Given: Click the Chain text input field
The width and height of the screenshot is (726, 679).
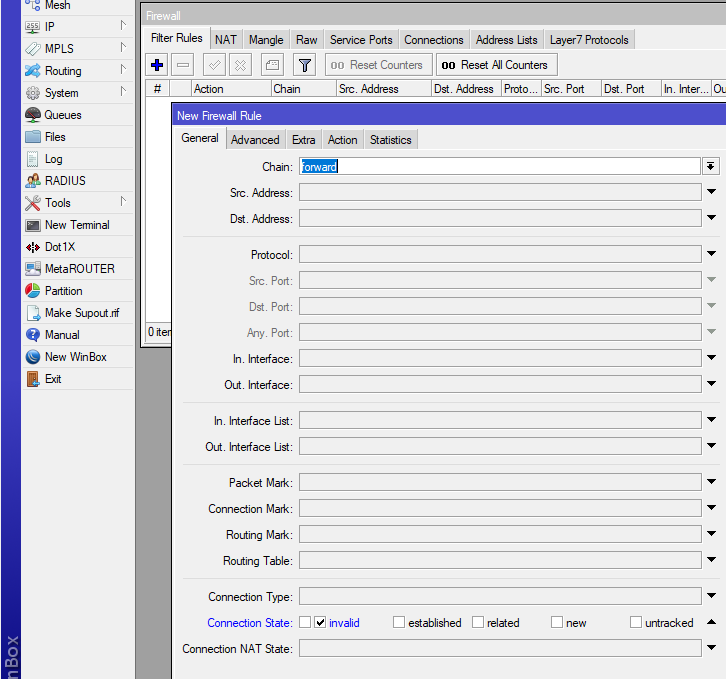Looking at the screenshot, I should tap(500, 167).
